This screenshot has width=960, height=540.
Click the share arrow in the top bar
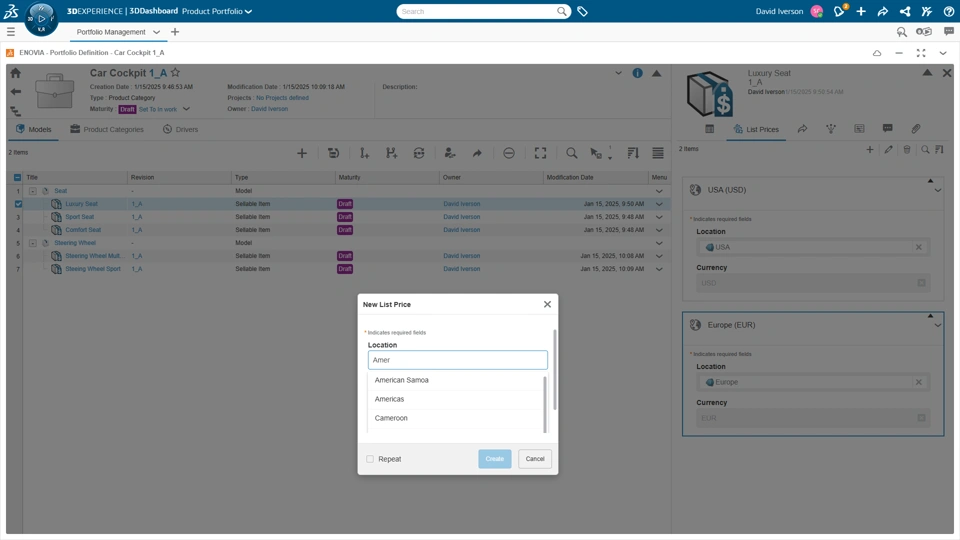pos(883,11)
